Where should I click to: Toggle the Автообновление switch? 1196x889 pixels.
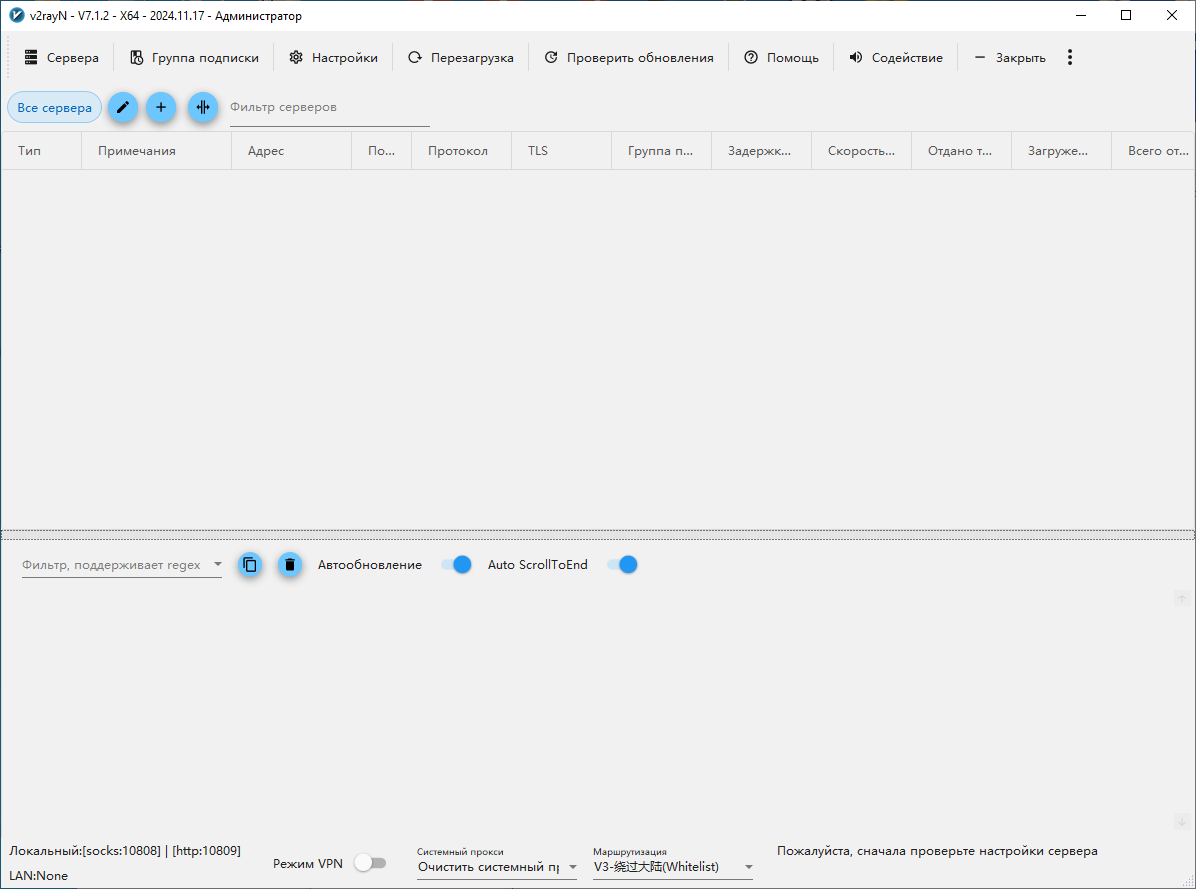(x=456, y=565)
